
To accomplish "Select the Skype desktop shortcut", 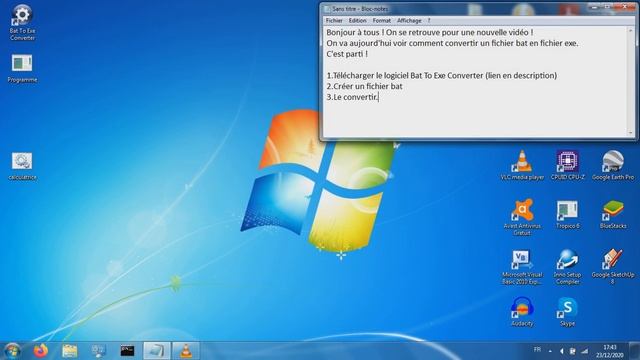I will tap(567, 312).
